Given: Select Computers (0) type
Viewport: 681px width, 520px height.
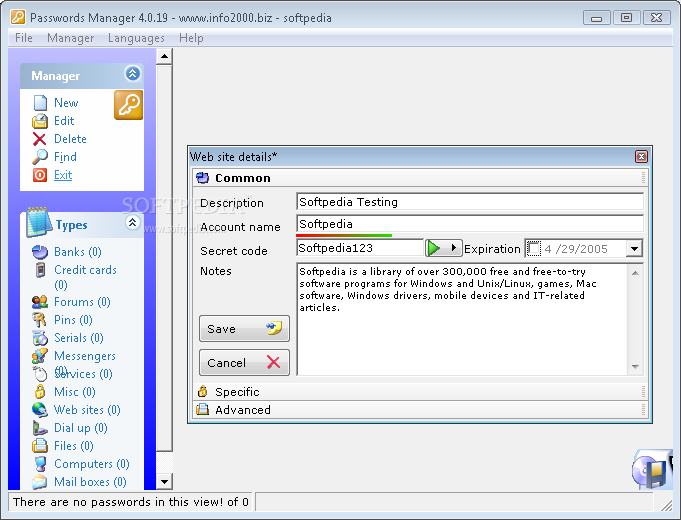Looking at the screenshot, I should [x=92, y=464].
